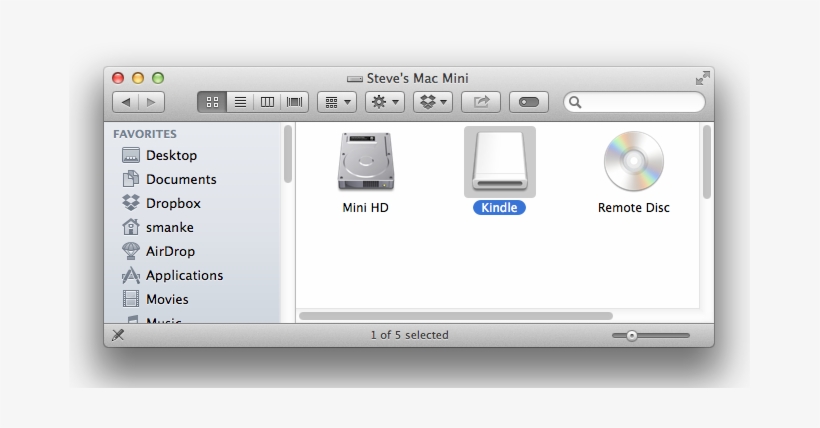The height and width of the screenshot is (428, 820).
Task: Switch to column view
Action: click(267, 102)
